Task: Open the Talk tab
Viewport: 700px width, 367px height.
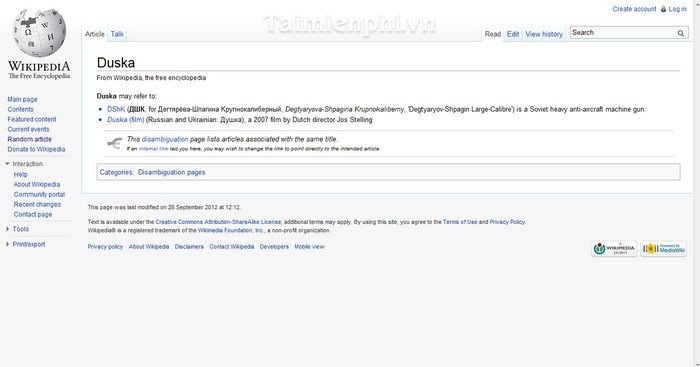Action: (117, 34)
